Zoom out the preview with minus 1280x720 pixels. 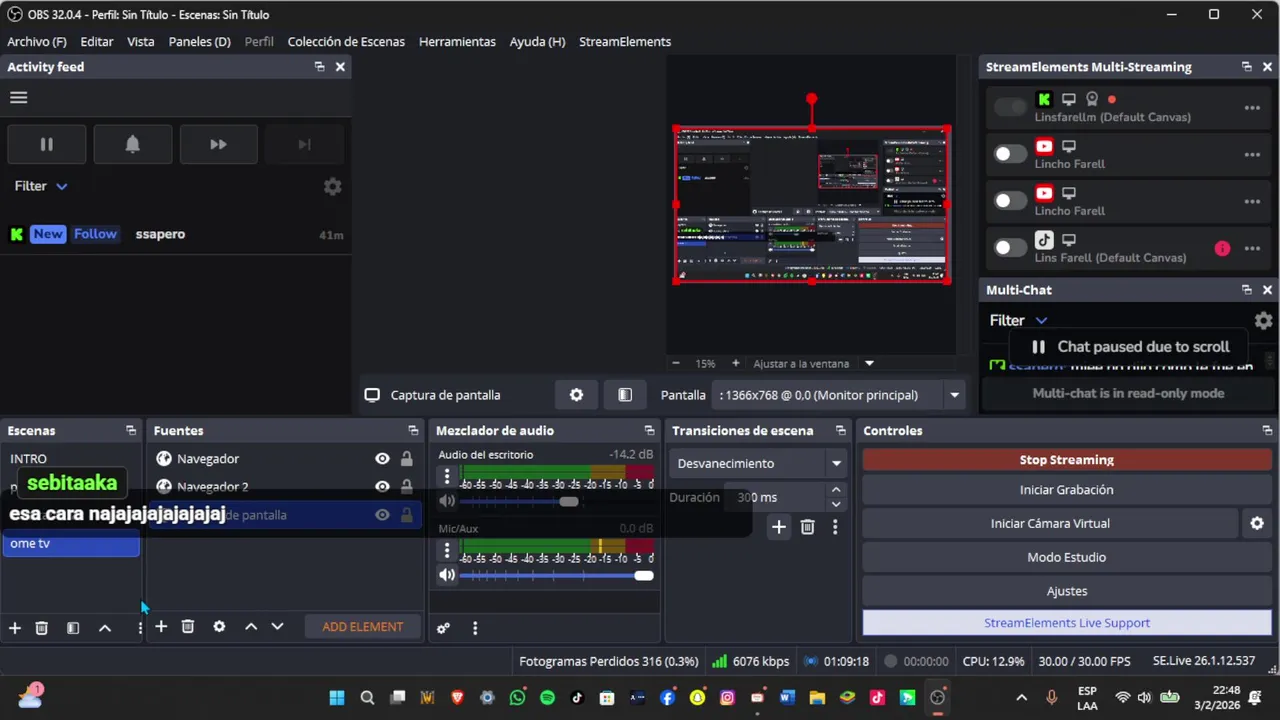676,363
